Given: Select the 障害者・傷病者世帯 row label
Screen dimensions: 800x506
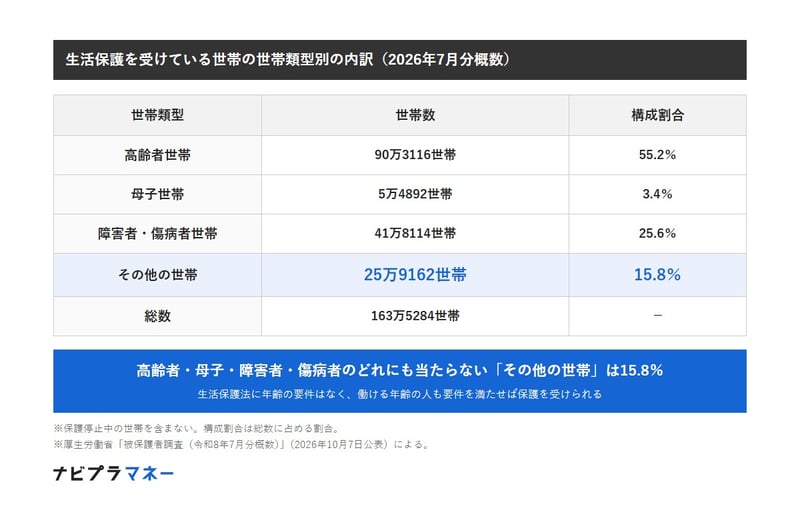Looking at the screenshot, I should pyautogui.click(x=158, y=234).
